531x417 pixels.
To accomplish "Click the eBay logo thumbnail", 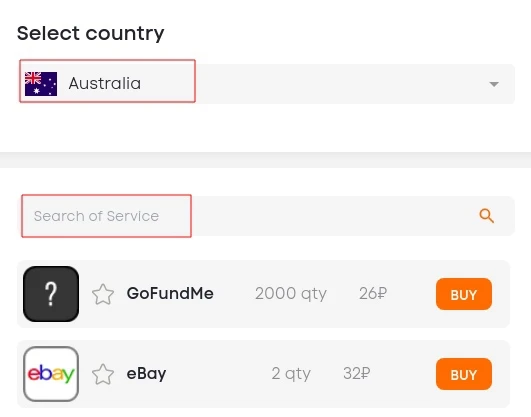I will click(51, 374).
